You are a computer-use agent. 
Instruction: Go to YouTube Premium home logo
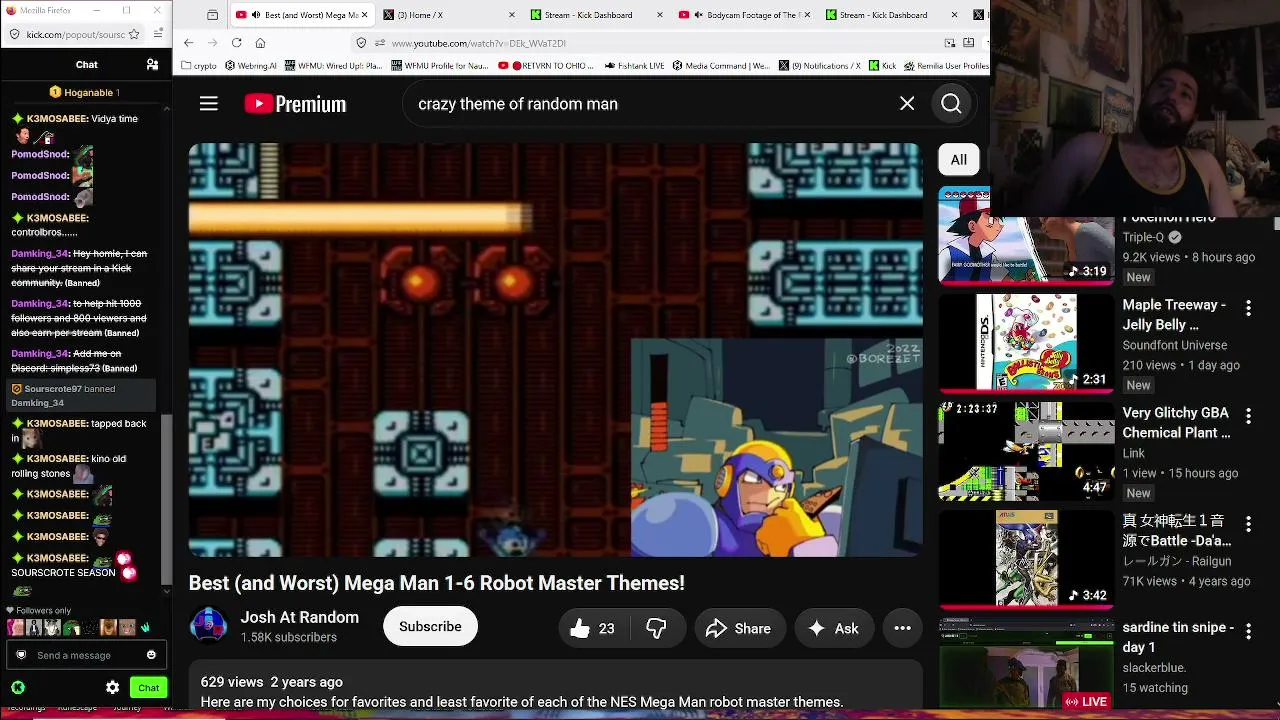295,104
